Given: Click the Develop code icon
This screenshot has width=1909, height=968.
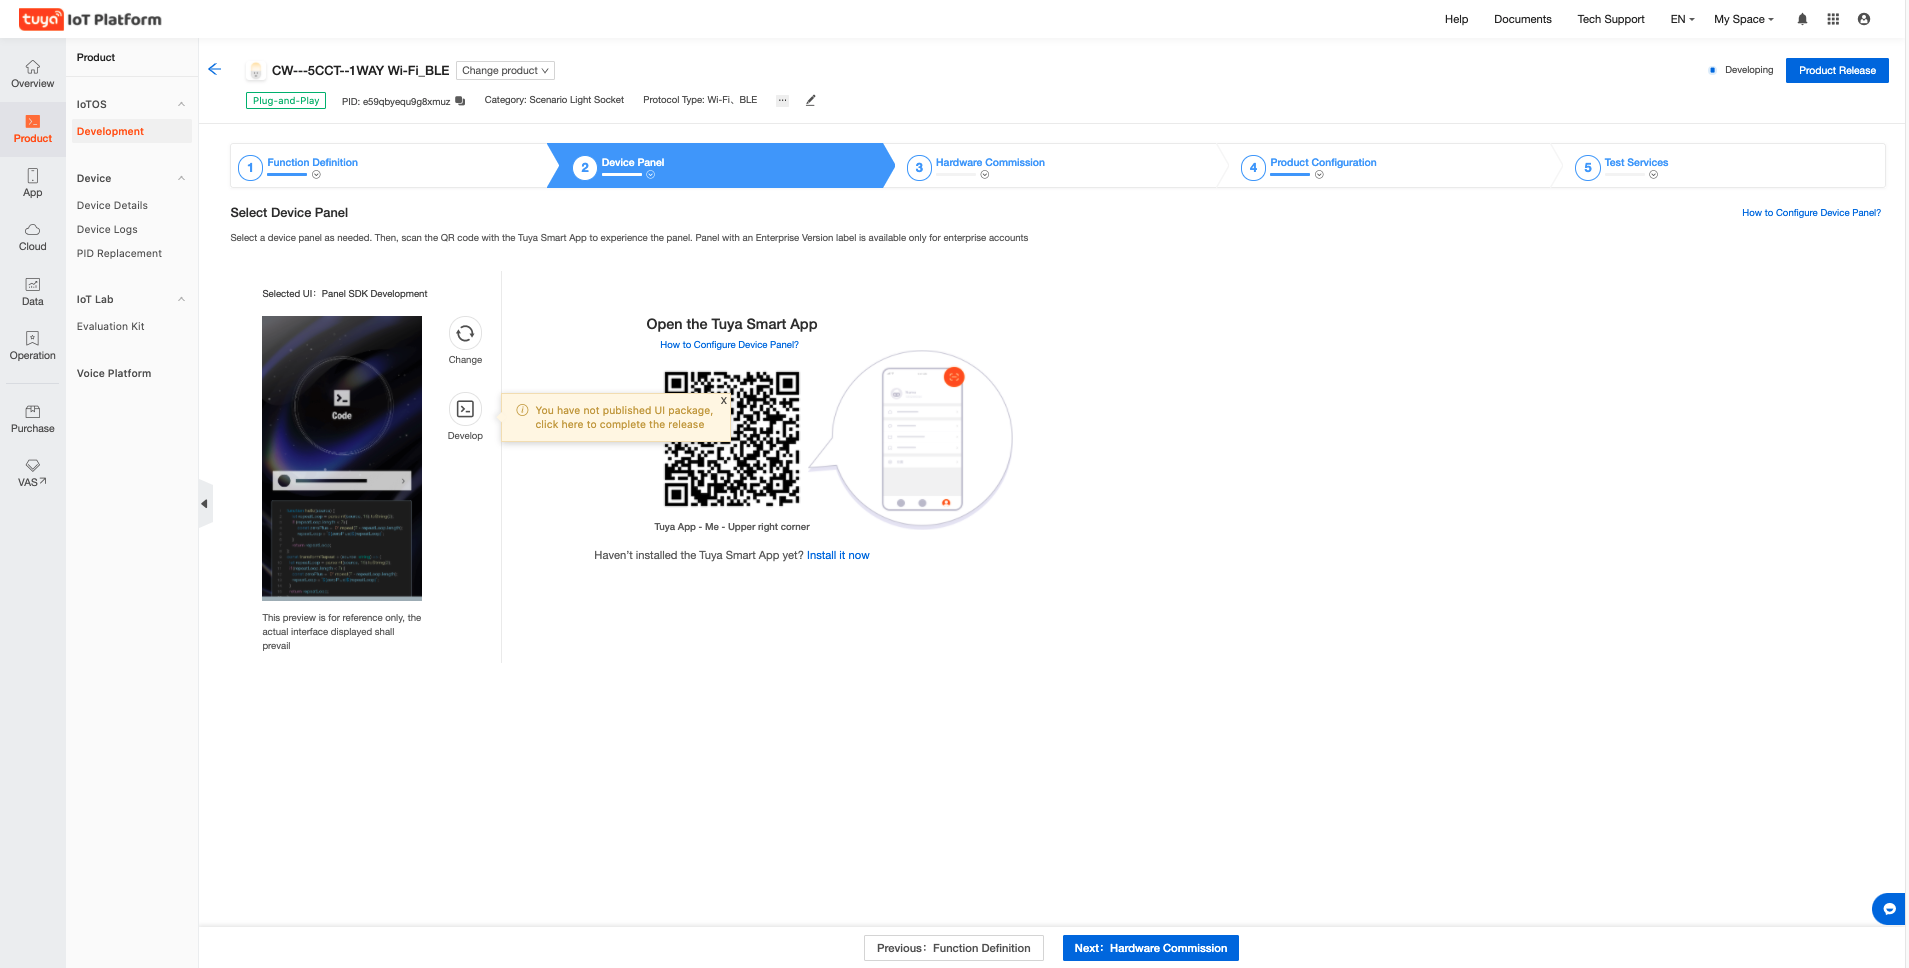Looking at the screenshot, I should click(465, 409).
